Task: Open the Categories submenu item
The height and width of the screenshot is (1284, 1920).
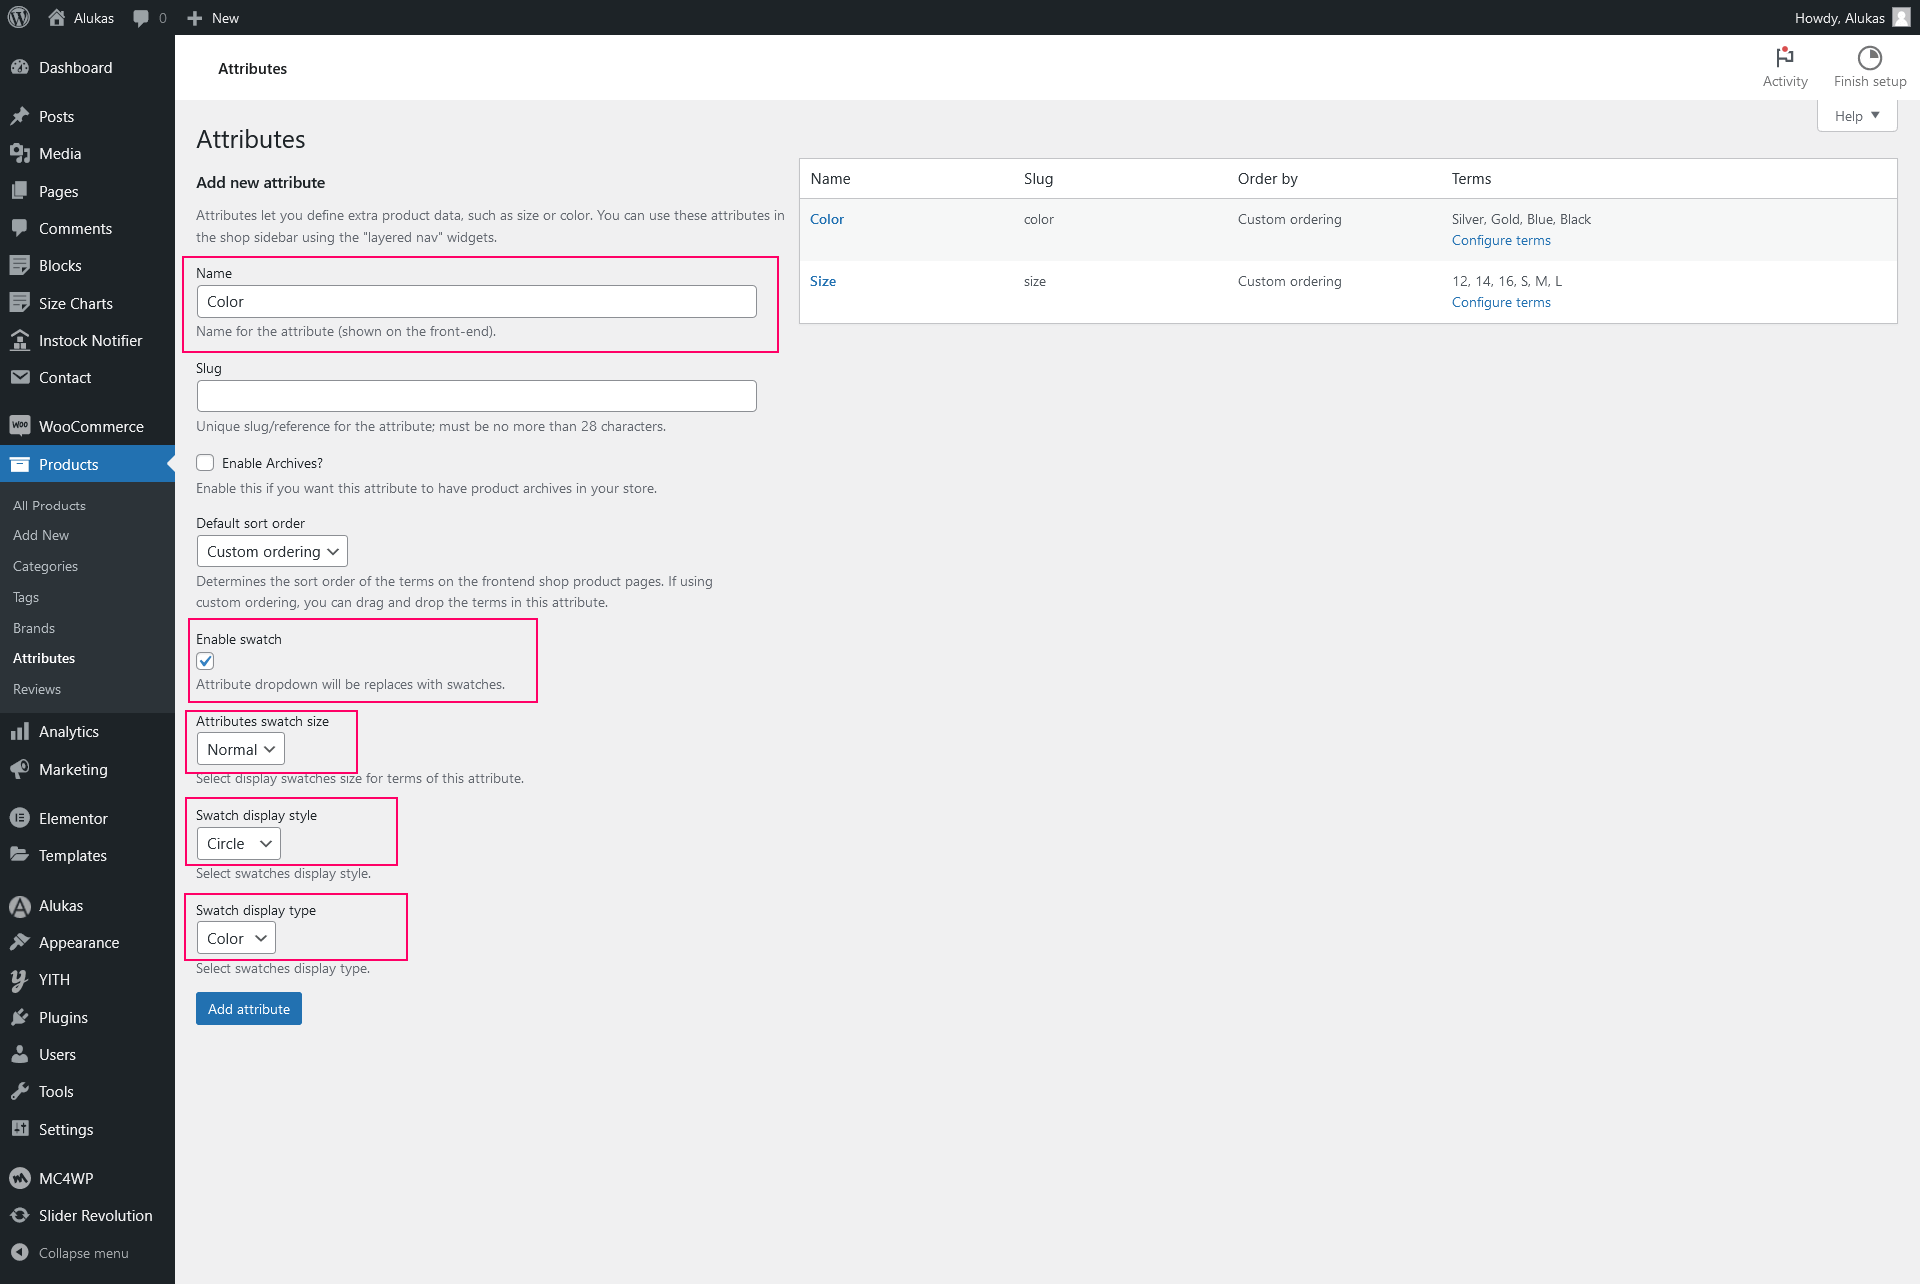Action: click(45, 566)
